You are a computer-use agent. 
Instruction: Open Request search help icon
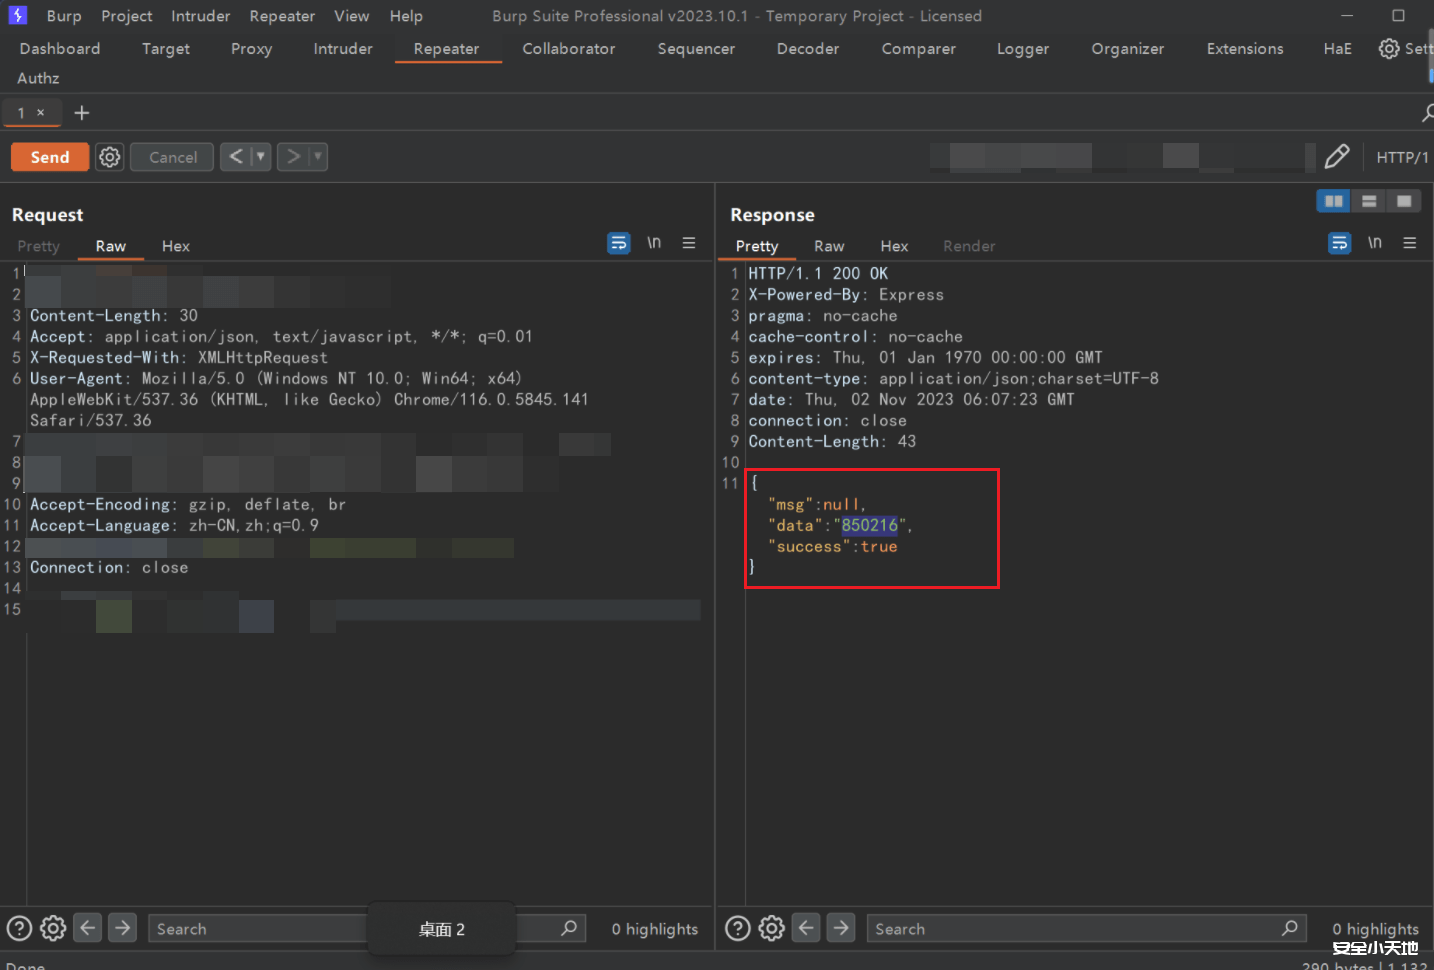[x=19, y=928]
